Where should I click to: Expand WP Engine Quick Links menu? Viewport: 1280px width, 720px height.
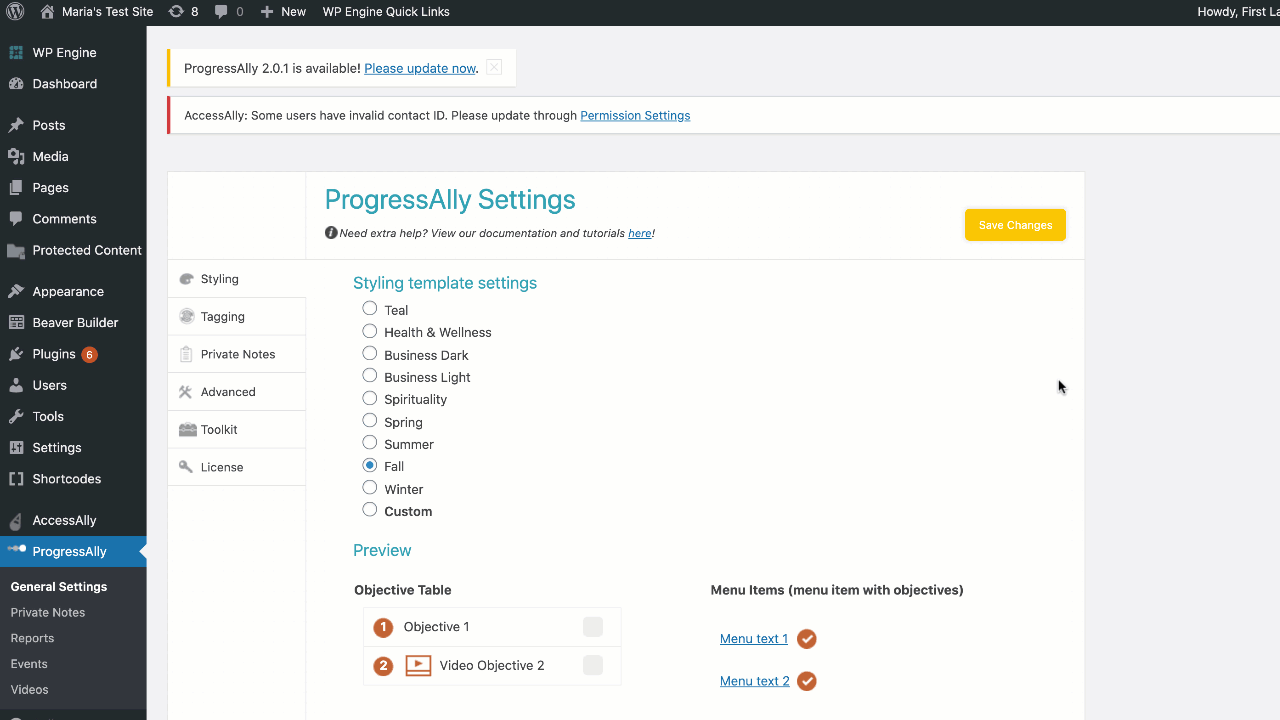point(386,12)
